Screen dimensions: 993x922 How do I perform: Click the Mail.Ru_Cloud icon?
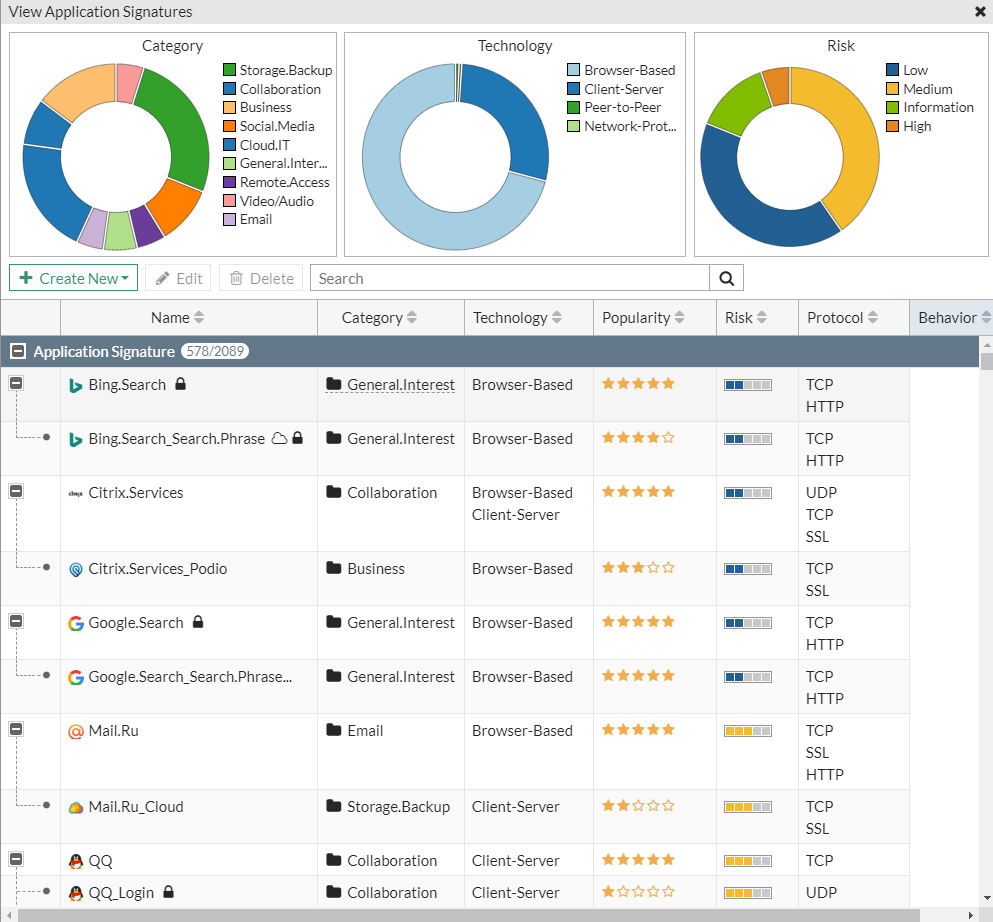click(x=75, y=807)
